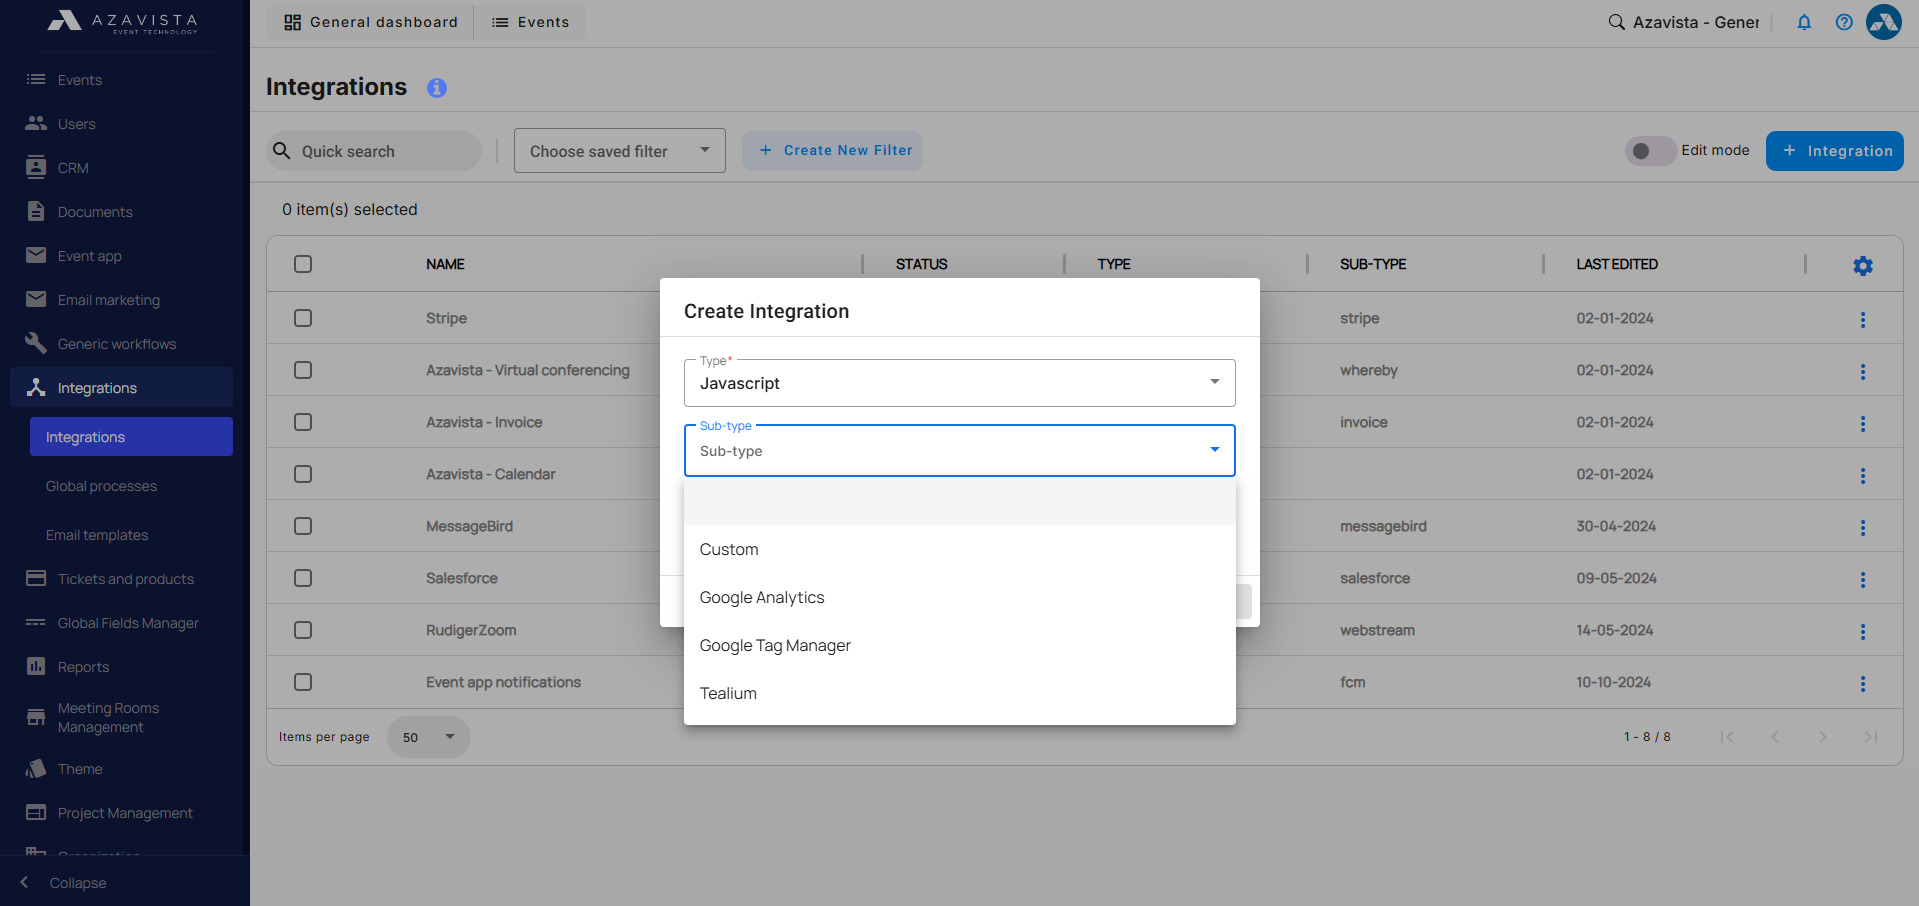Viewport: 1919px width, 906px height.
Task: Open the Integrations sub-item in sidebar
Action: point(131,437)
